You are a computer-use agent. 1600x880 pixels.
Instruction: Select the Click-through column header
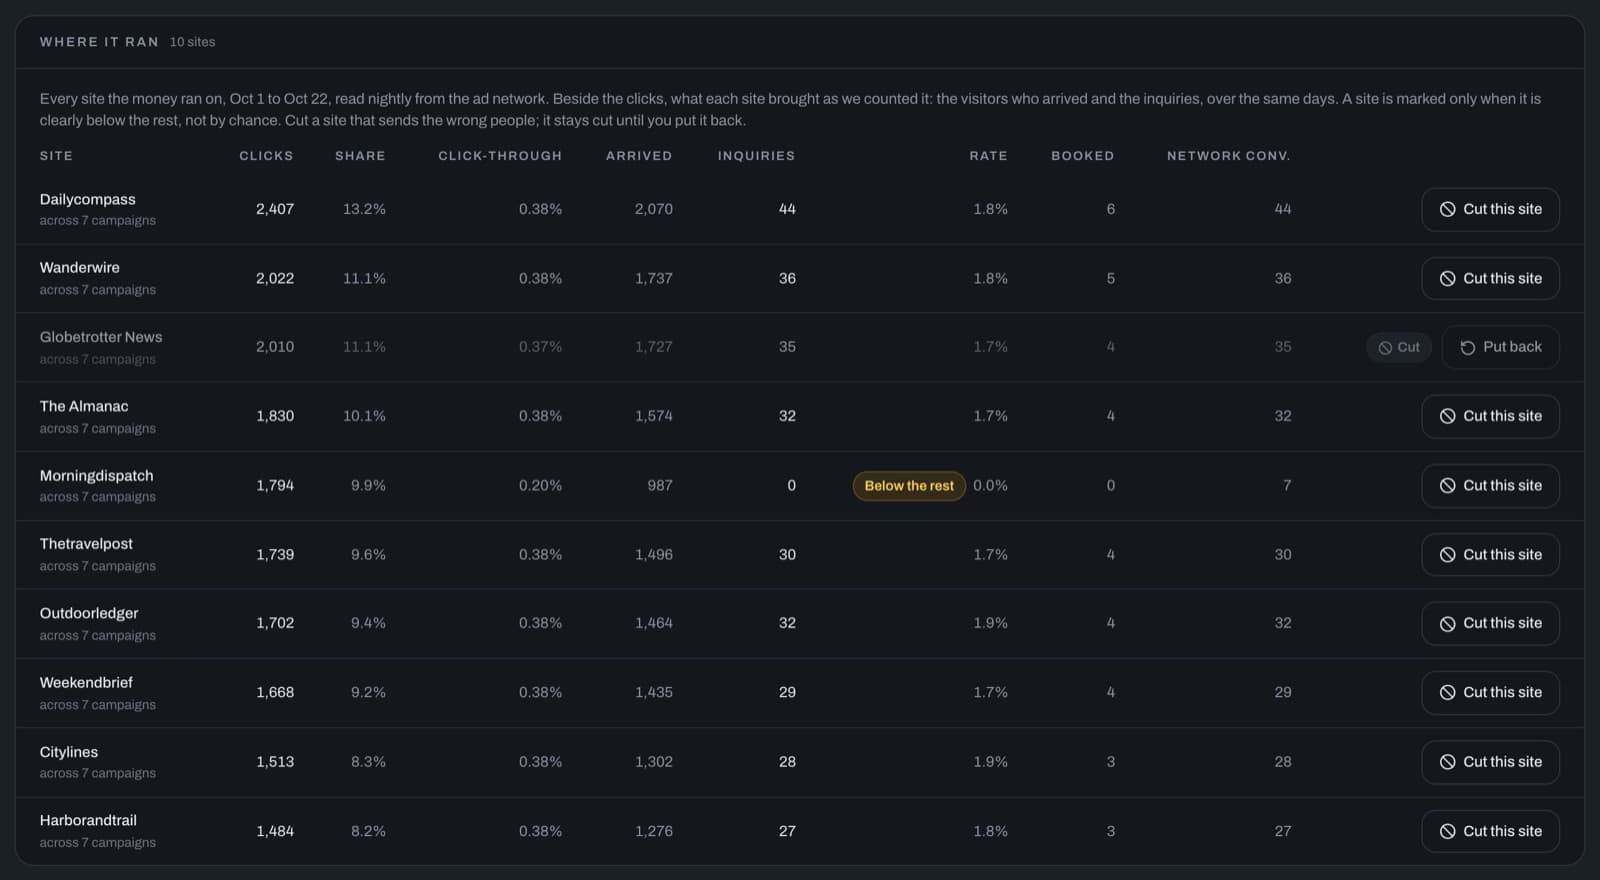coord(500,156)
